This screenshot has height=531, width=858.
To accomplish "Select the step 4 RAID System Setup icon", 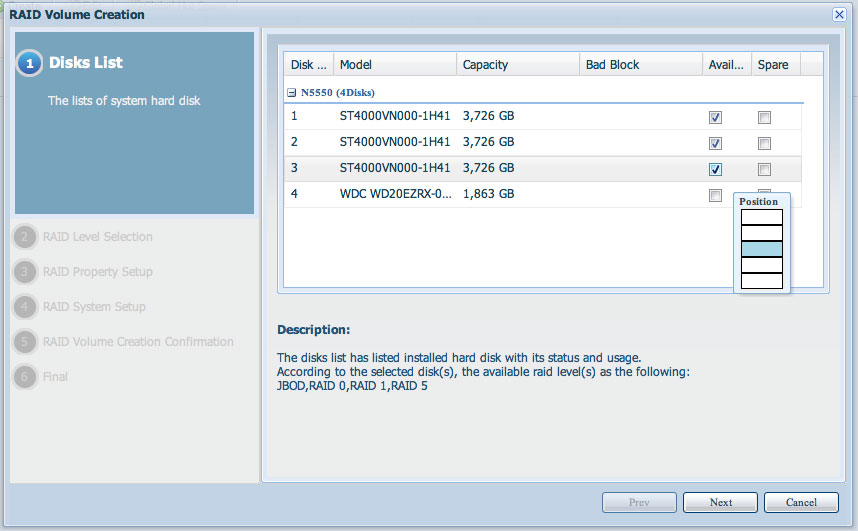I will (26, 307).
